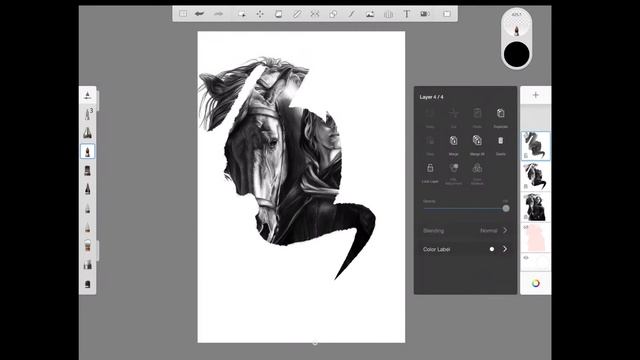Screen dimensions: 640x360
Task: Open the color wheel editor icon
Action: pyautogui.click(x=536, y=283)
